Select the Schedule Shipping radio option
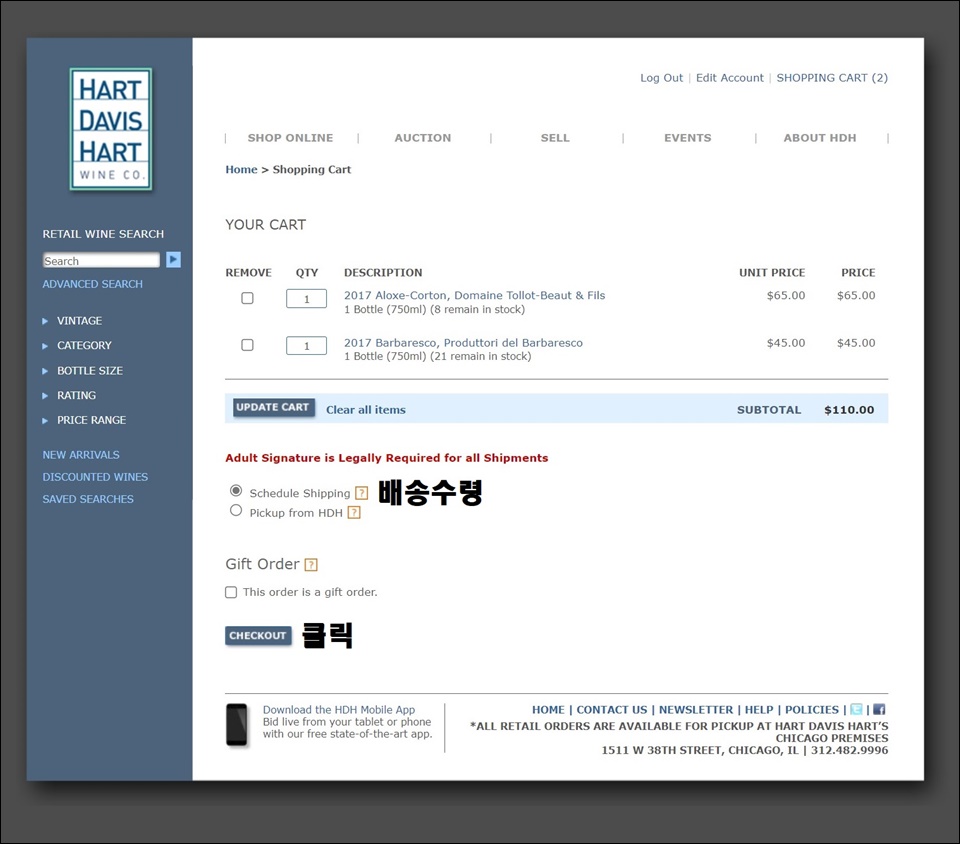Viewport: 960px width, 844px height. 236,491
